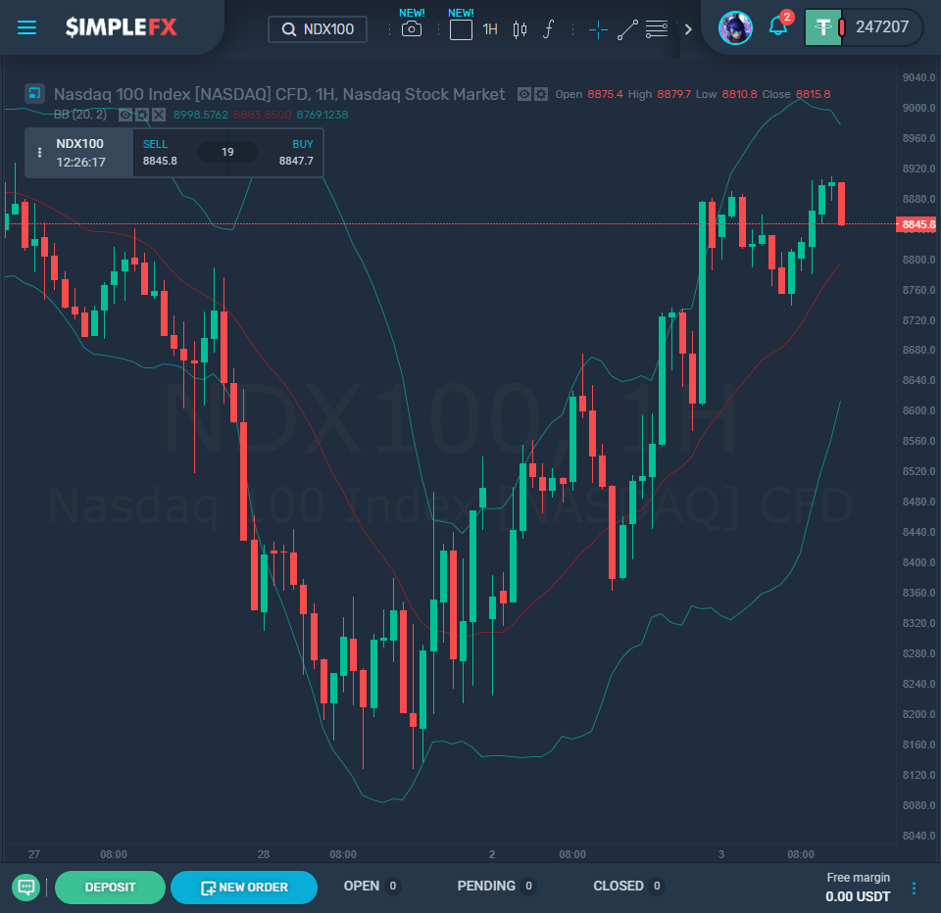Toggle visibility of Nasdaq 100 series
This screenshot has width=941, height=913.
tap(524, 94)
